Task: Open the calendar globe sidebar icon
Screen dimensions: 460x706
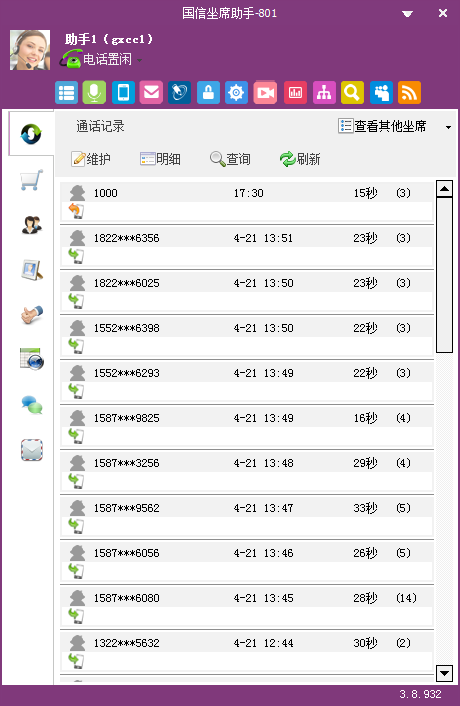Action: pyautogui.click(x=32, y=359)
